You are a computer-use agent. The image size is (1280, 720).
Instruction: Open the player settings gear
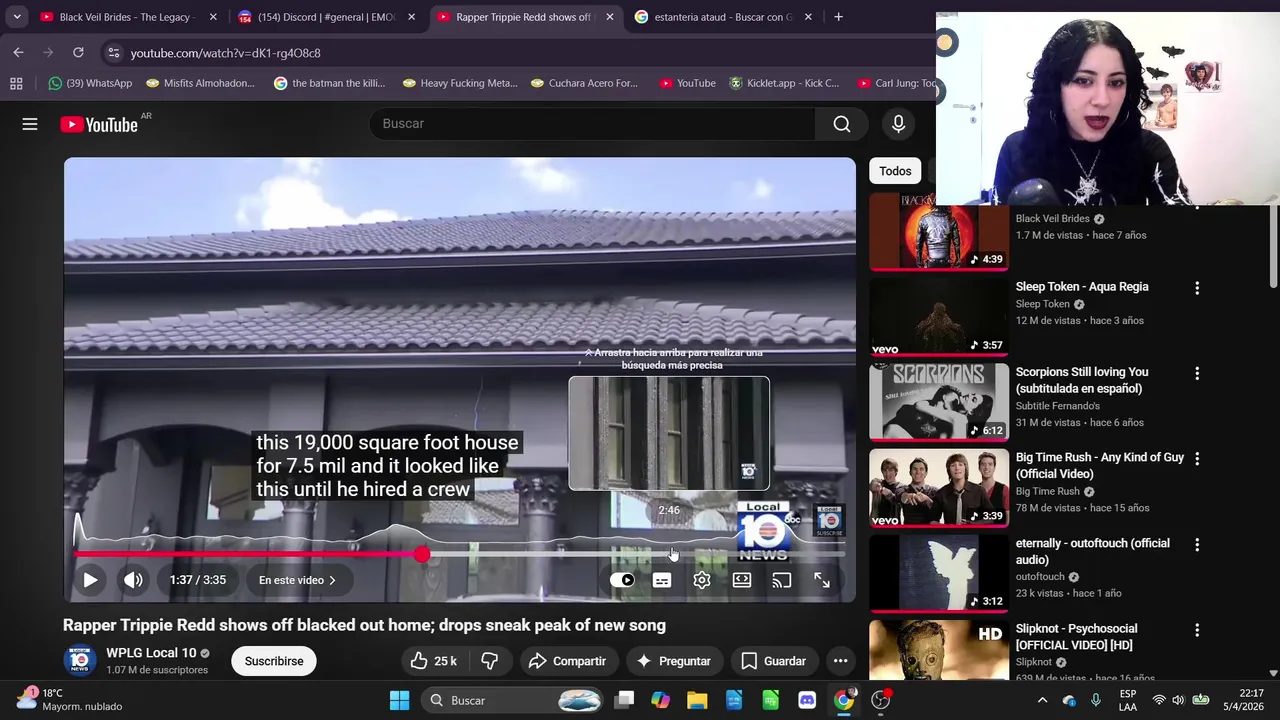(x=702, y=580)
